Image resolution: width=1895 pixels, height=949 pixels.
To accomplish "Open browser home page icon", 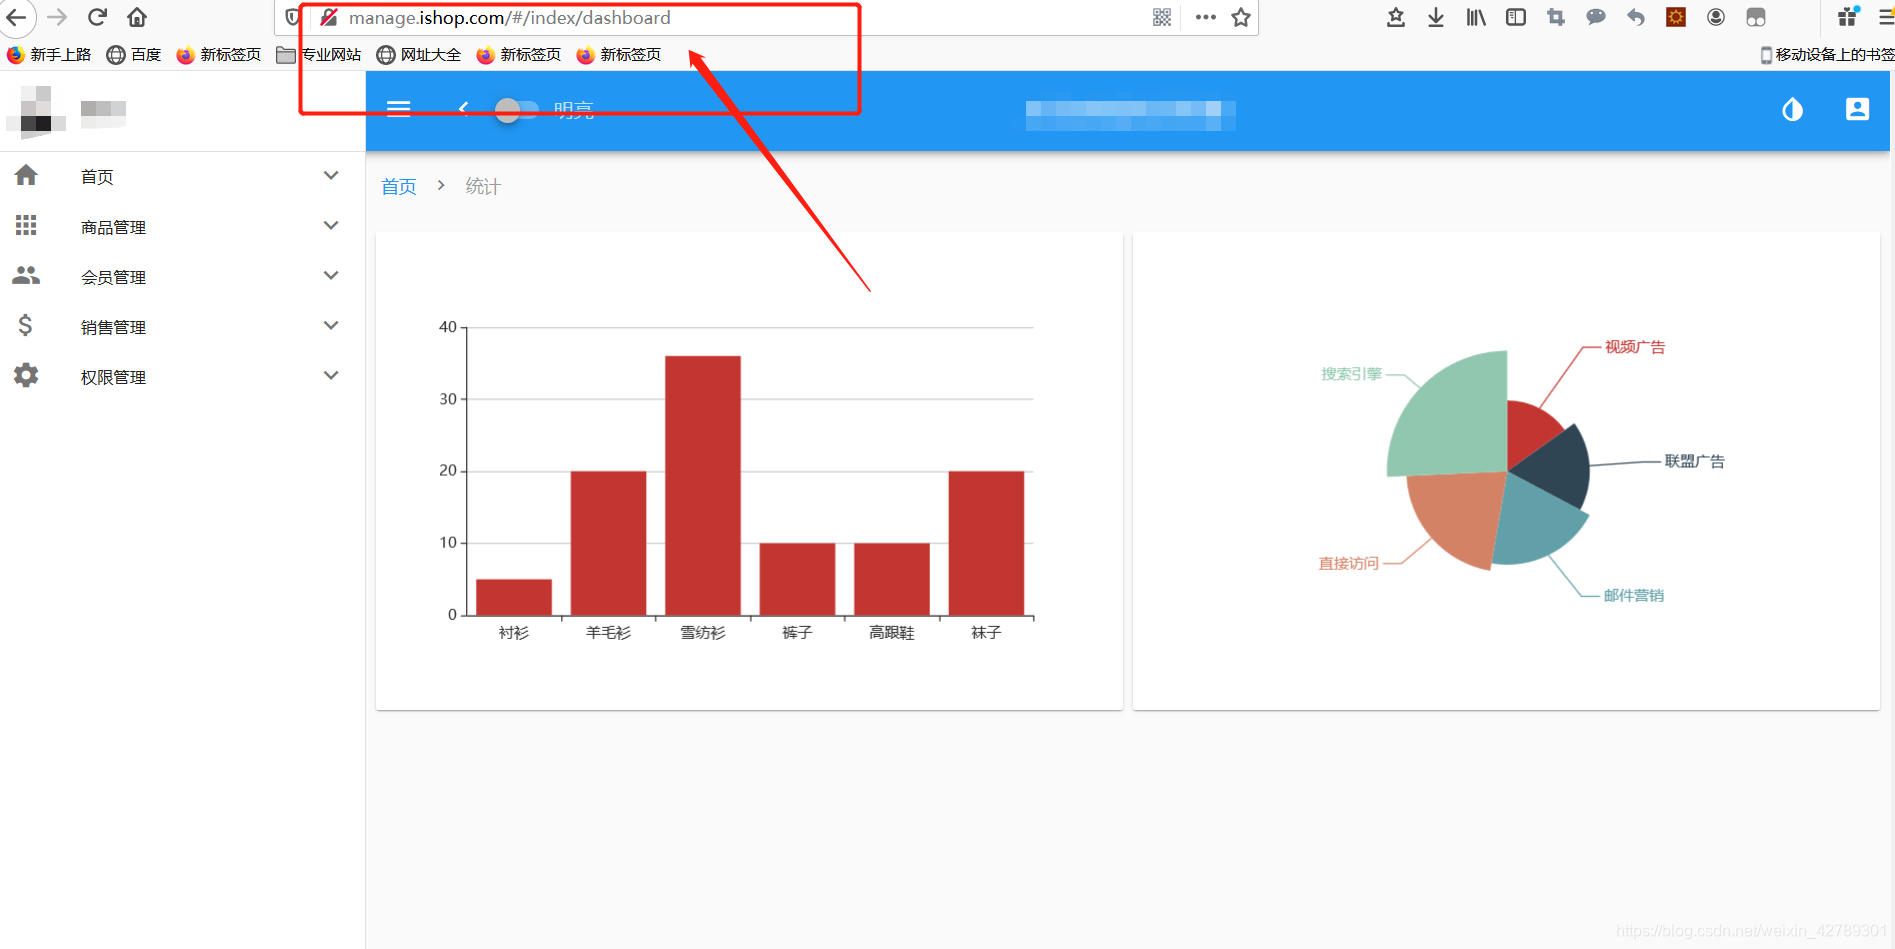I will point(137,17).
